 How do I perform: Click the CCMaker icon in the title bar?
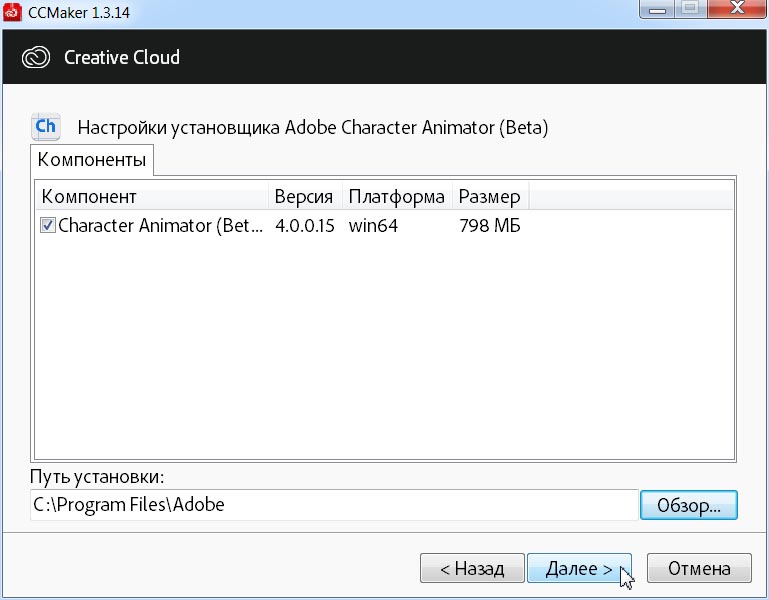click(x=12, y=11)
